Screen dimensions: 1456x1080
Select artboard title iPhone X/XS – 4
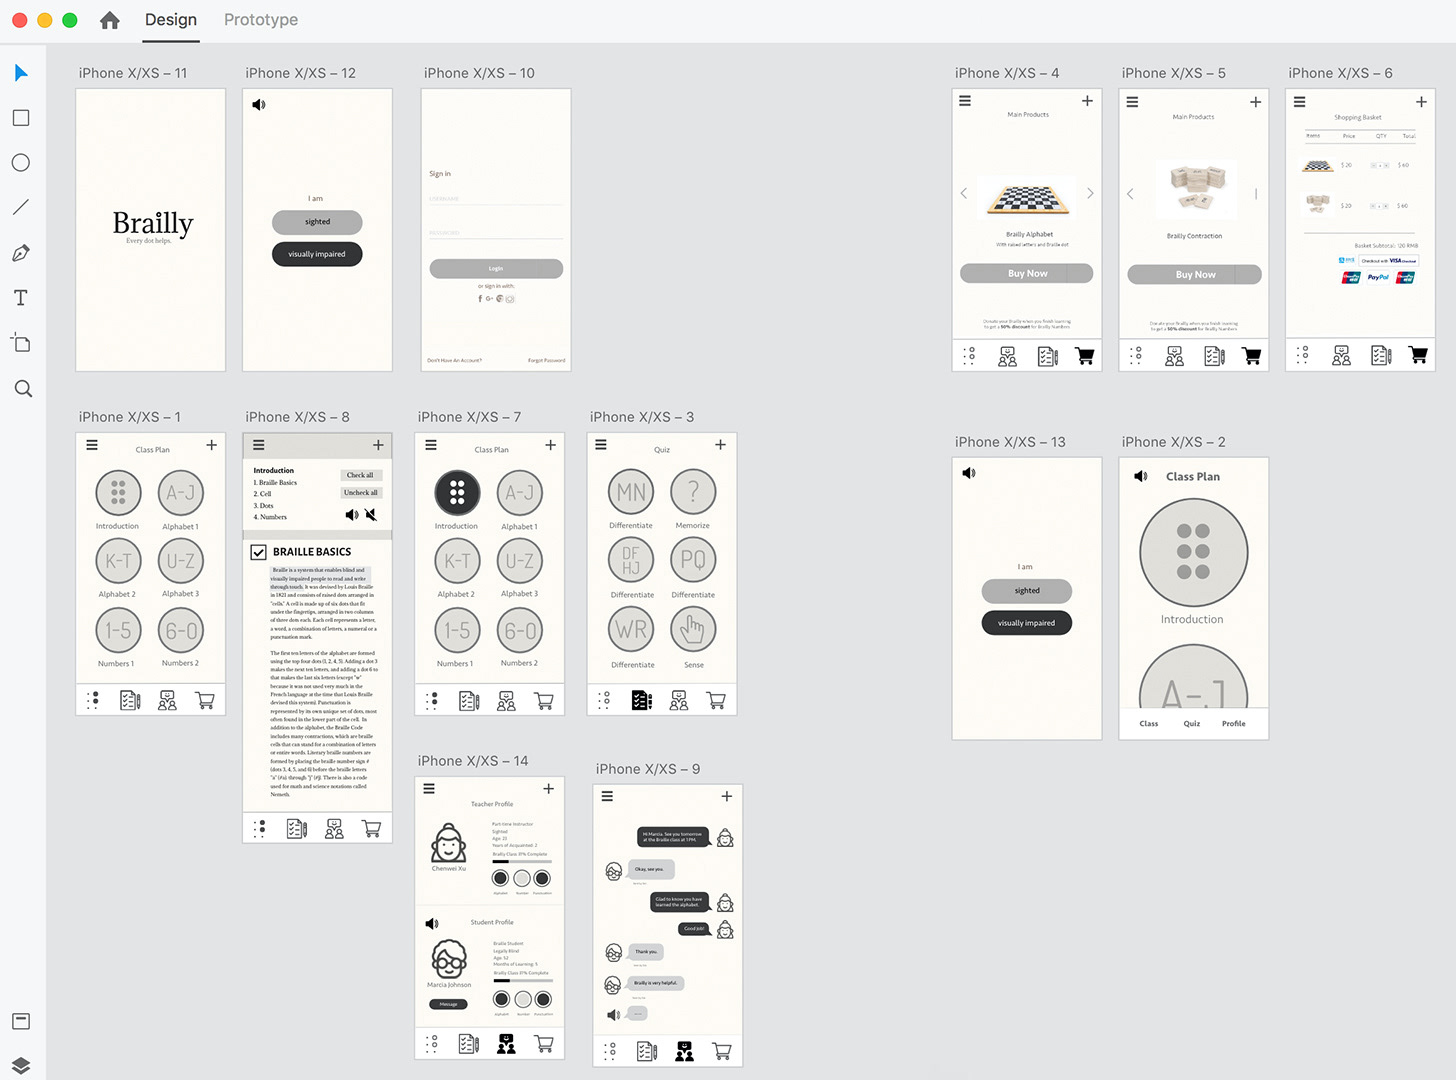point(1007,73)
